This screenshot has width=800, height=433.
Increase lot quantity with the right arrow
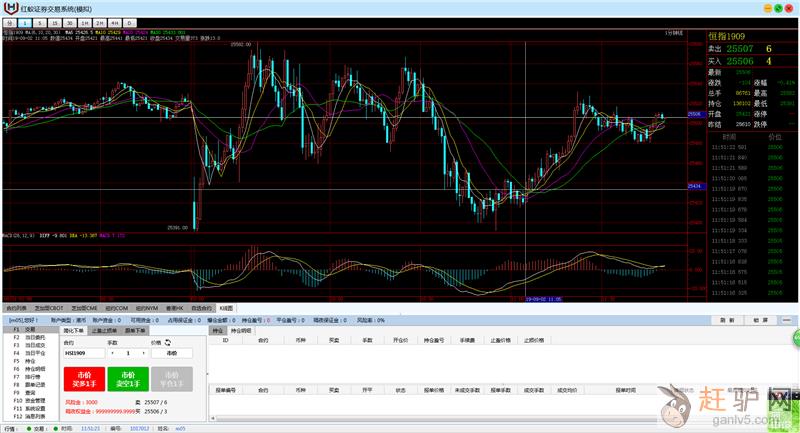(x=144, y=353)
